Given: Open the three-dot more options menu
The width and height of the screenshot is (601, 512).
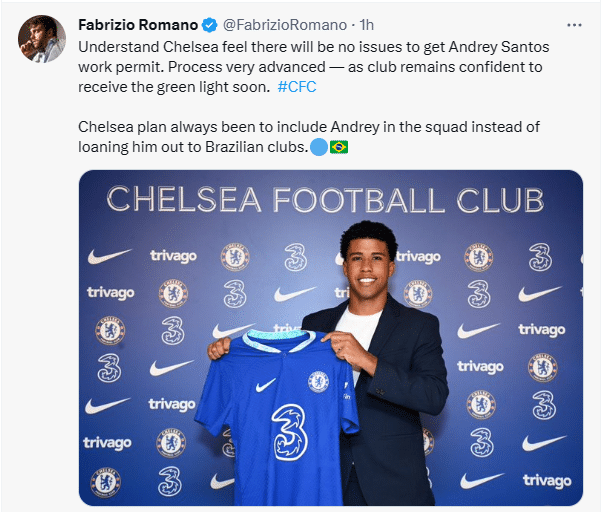Looking at the screenshot, I should click(x=573, y=24).
